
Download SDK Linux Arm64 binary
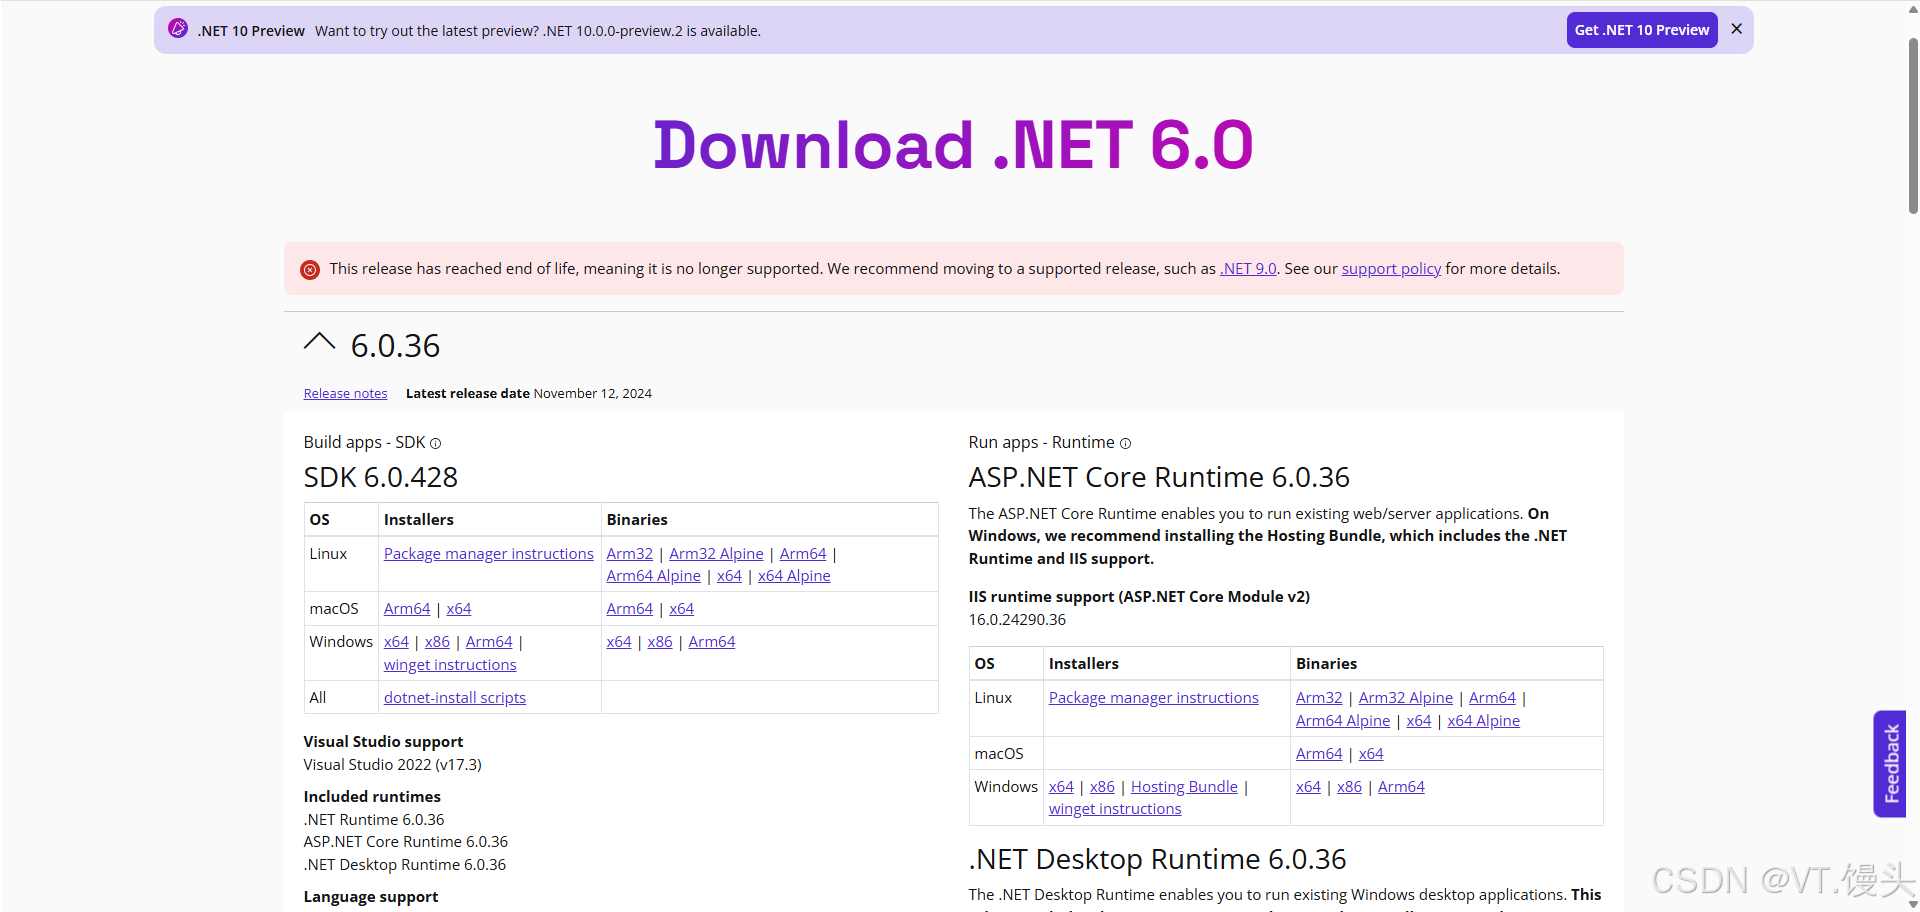coord(803,553)
